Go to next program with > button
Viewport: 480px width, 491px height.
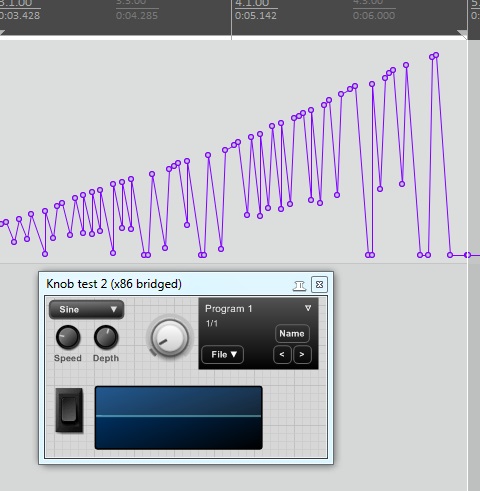pyautogui.click(x=302, y=354)
